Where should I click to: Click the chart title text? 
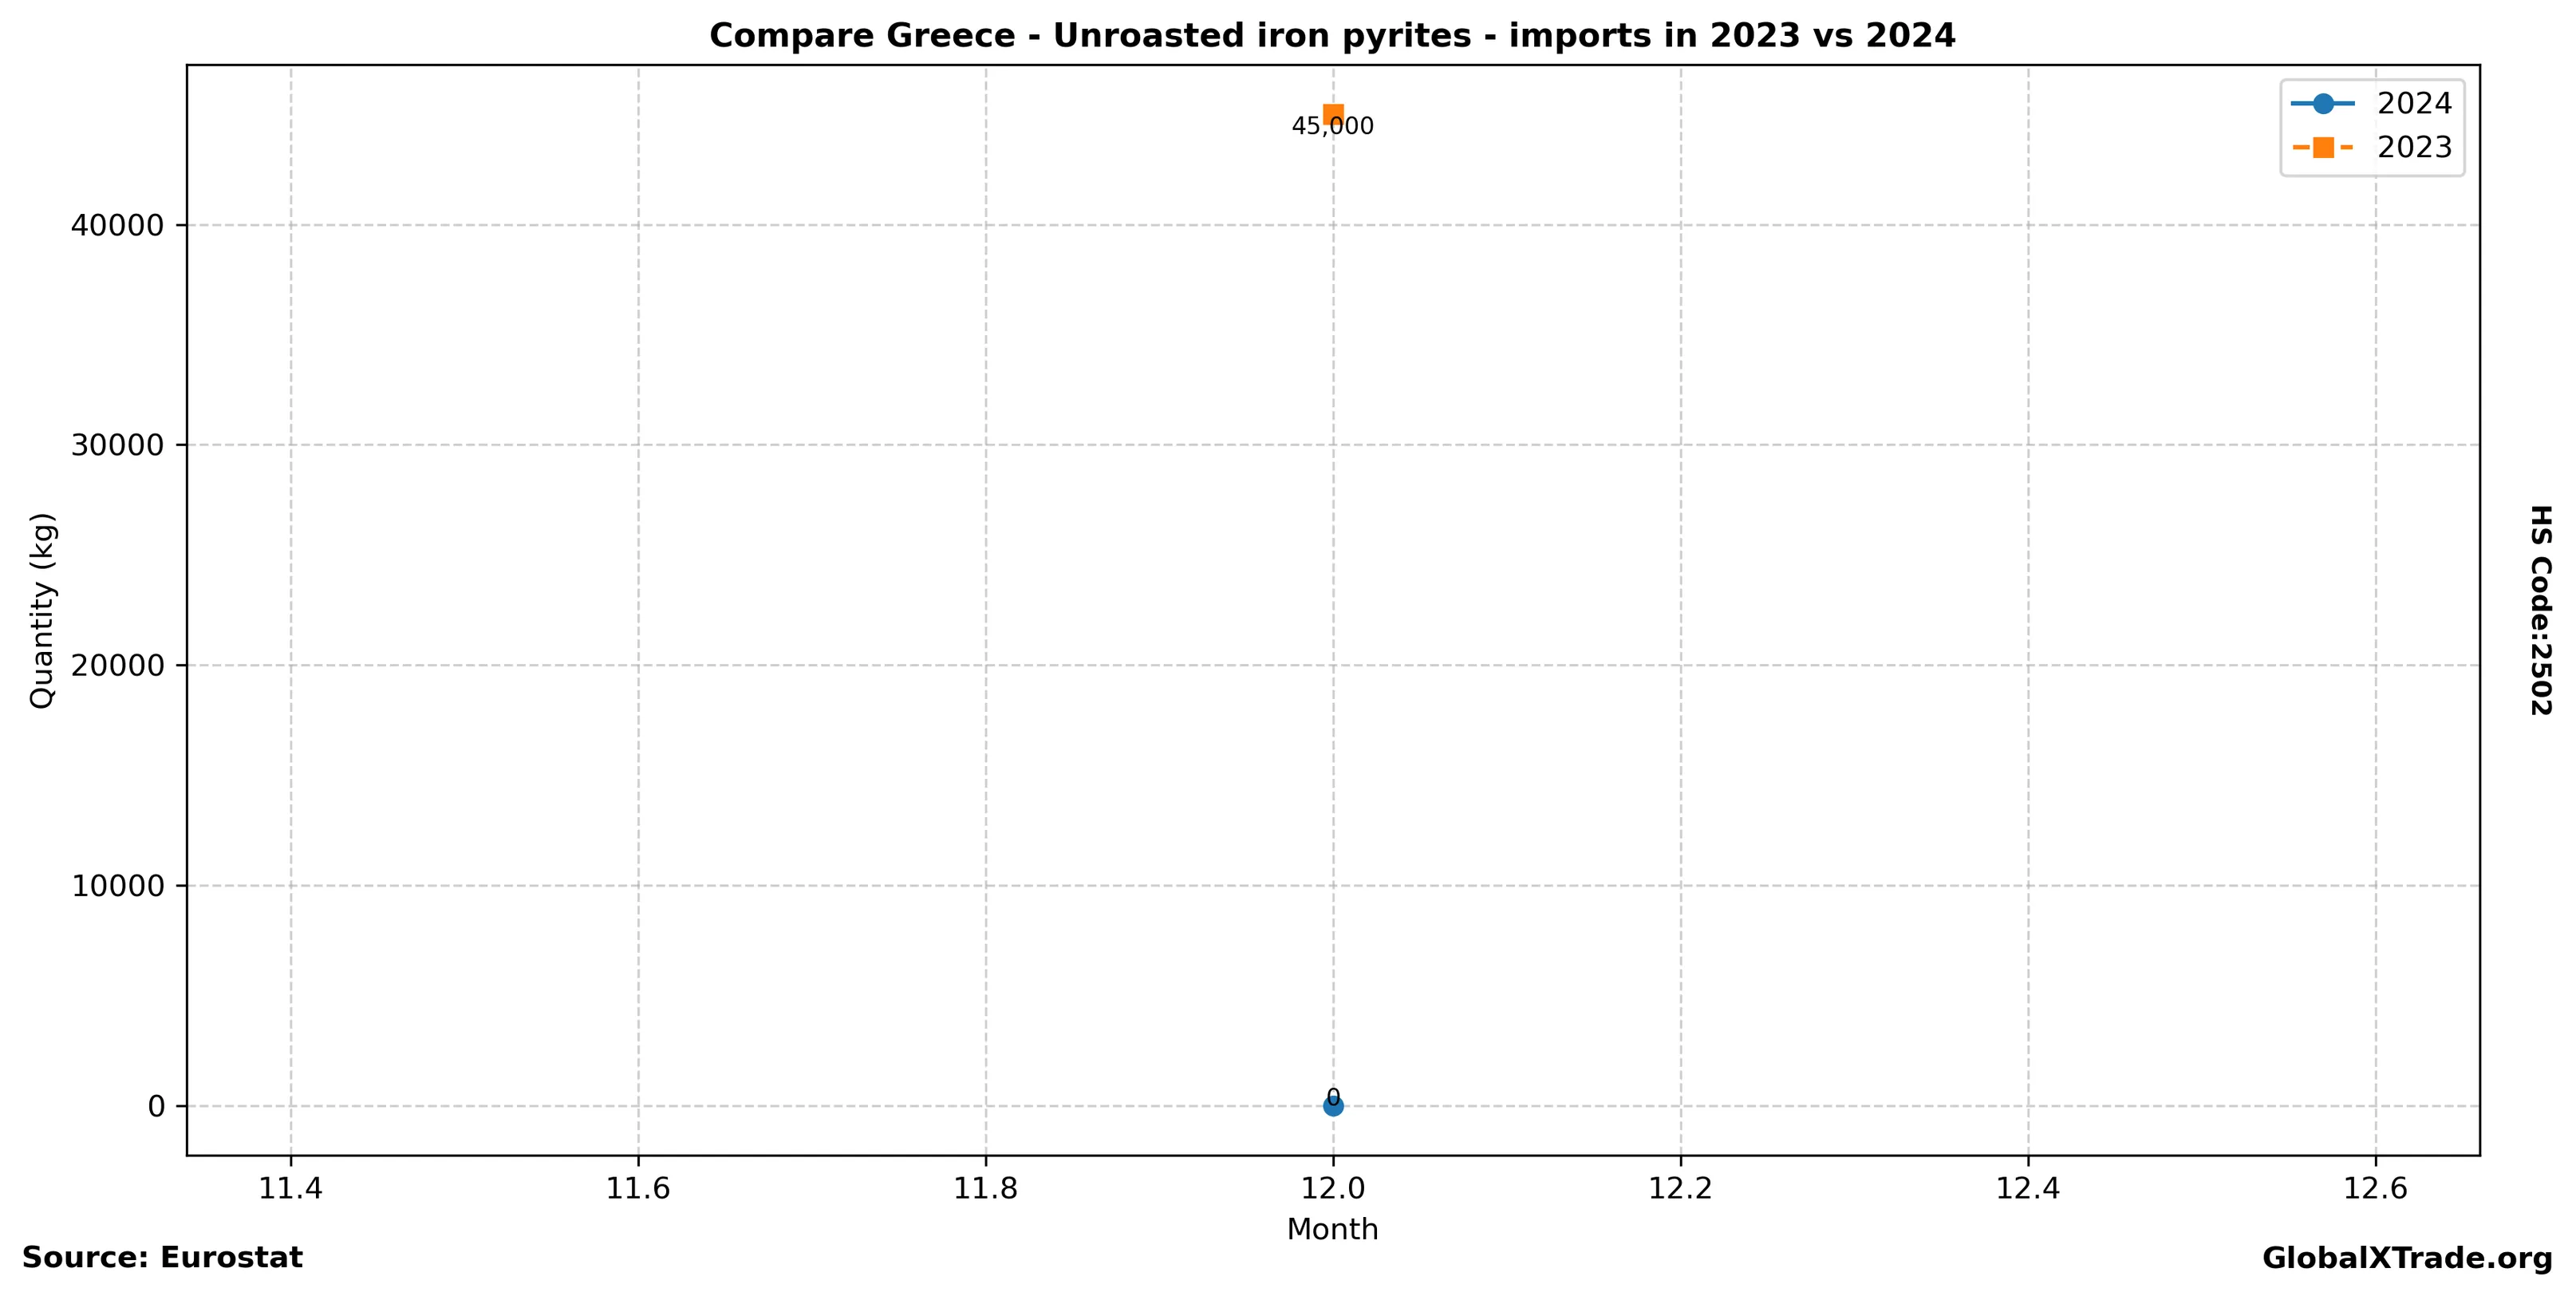coord(1332,36)
